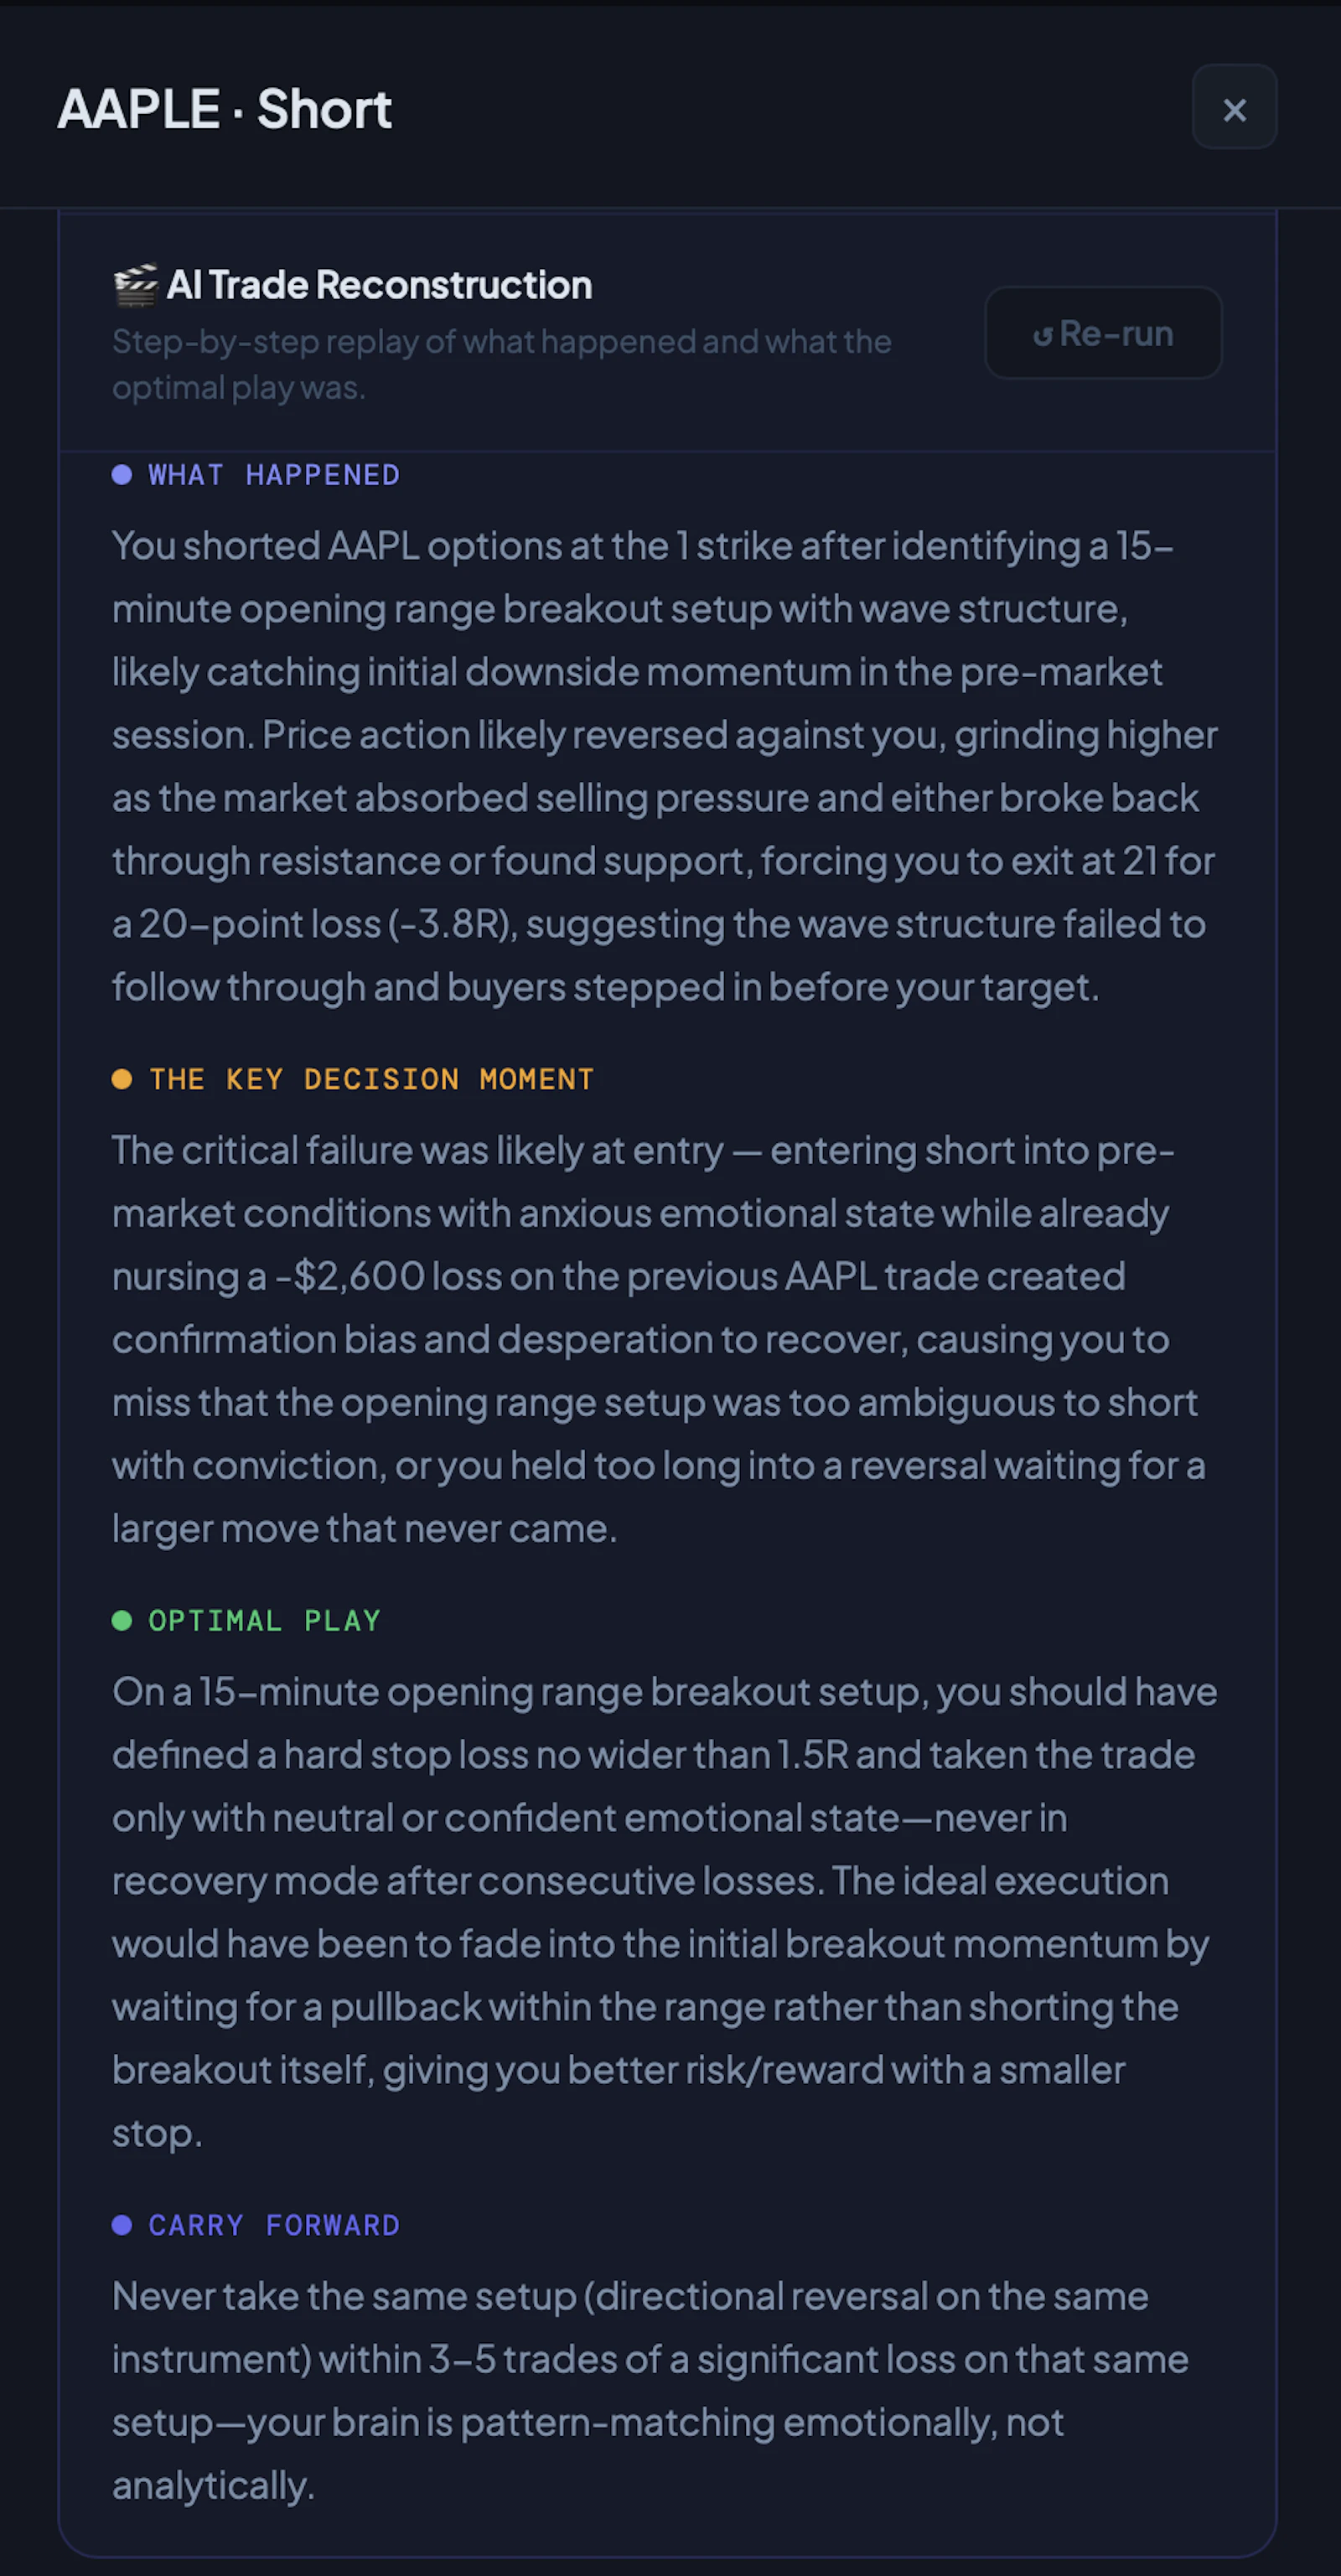Click the paragraph starting 'Never take the same setup'
This screenshot has width=1341, height=2576.
[x=650, y=2391]
